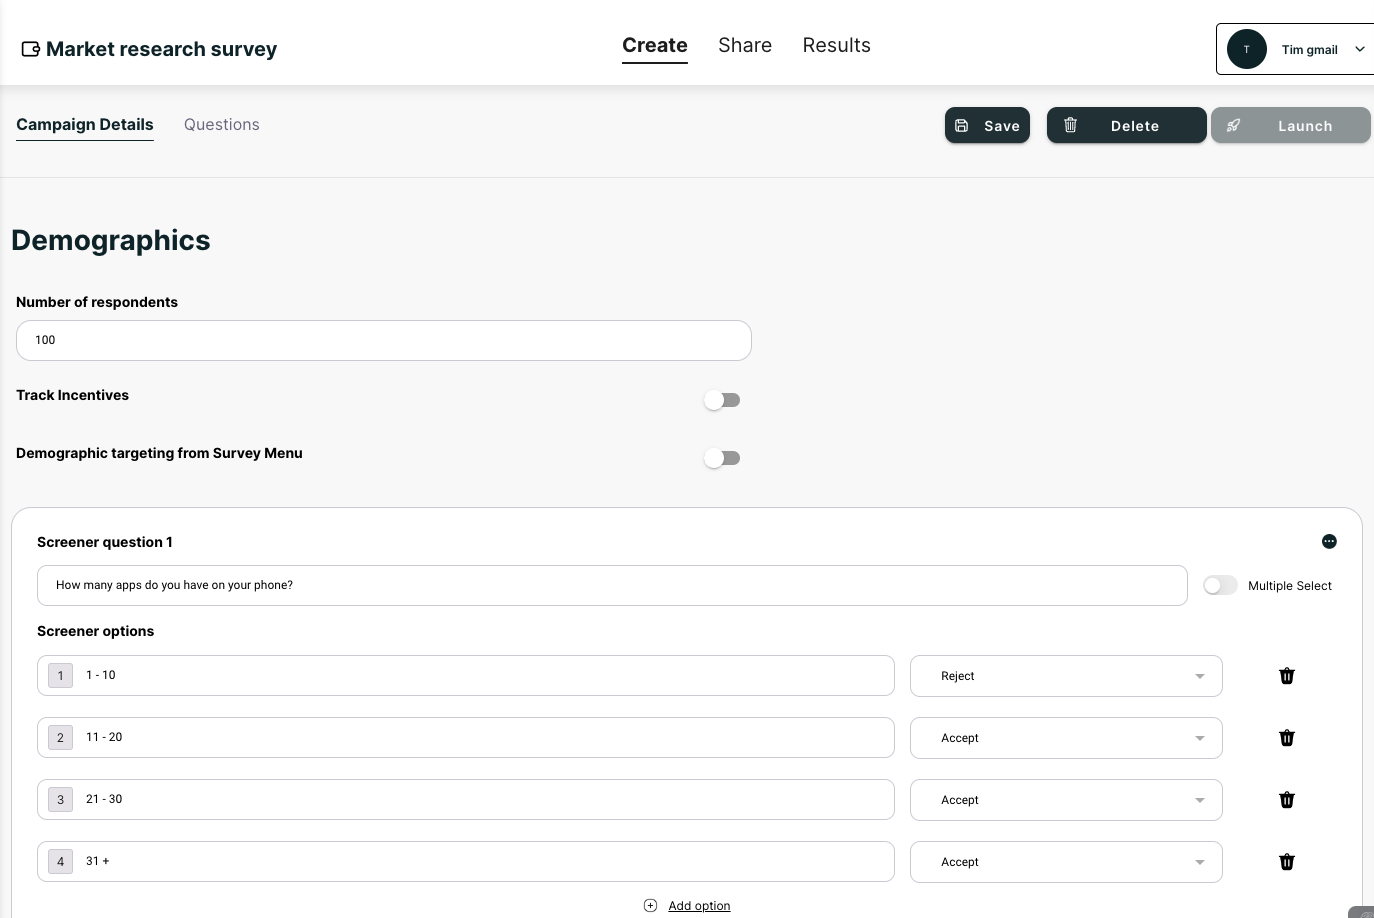The width and height of the screenshot is (1374, 918).
Task: Remove the 21 - 30 option via trash icon
Action: tap(1287, 800)
